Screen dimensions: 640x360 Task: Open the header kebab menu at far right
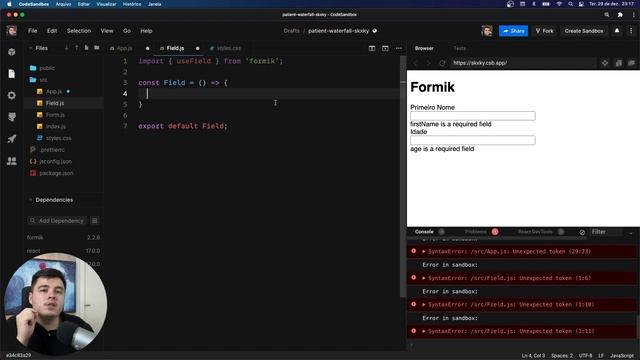click(631, 31)
